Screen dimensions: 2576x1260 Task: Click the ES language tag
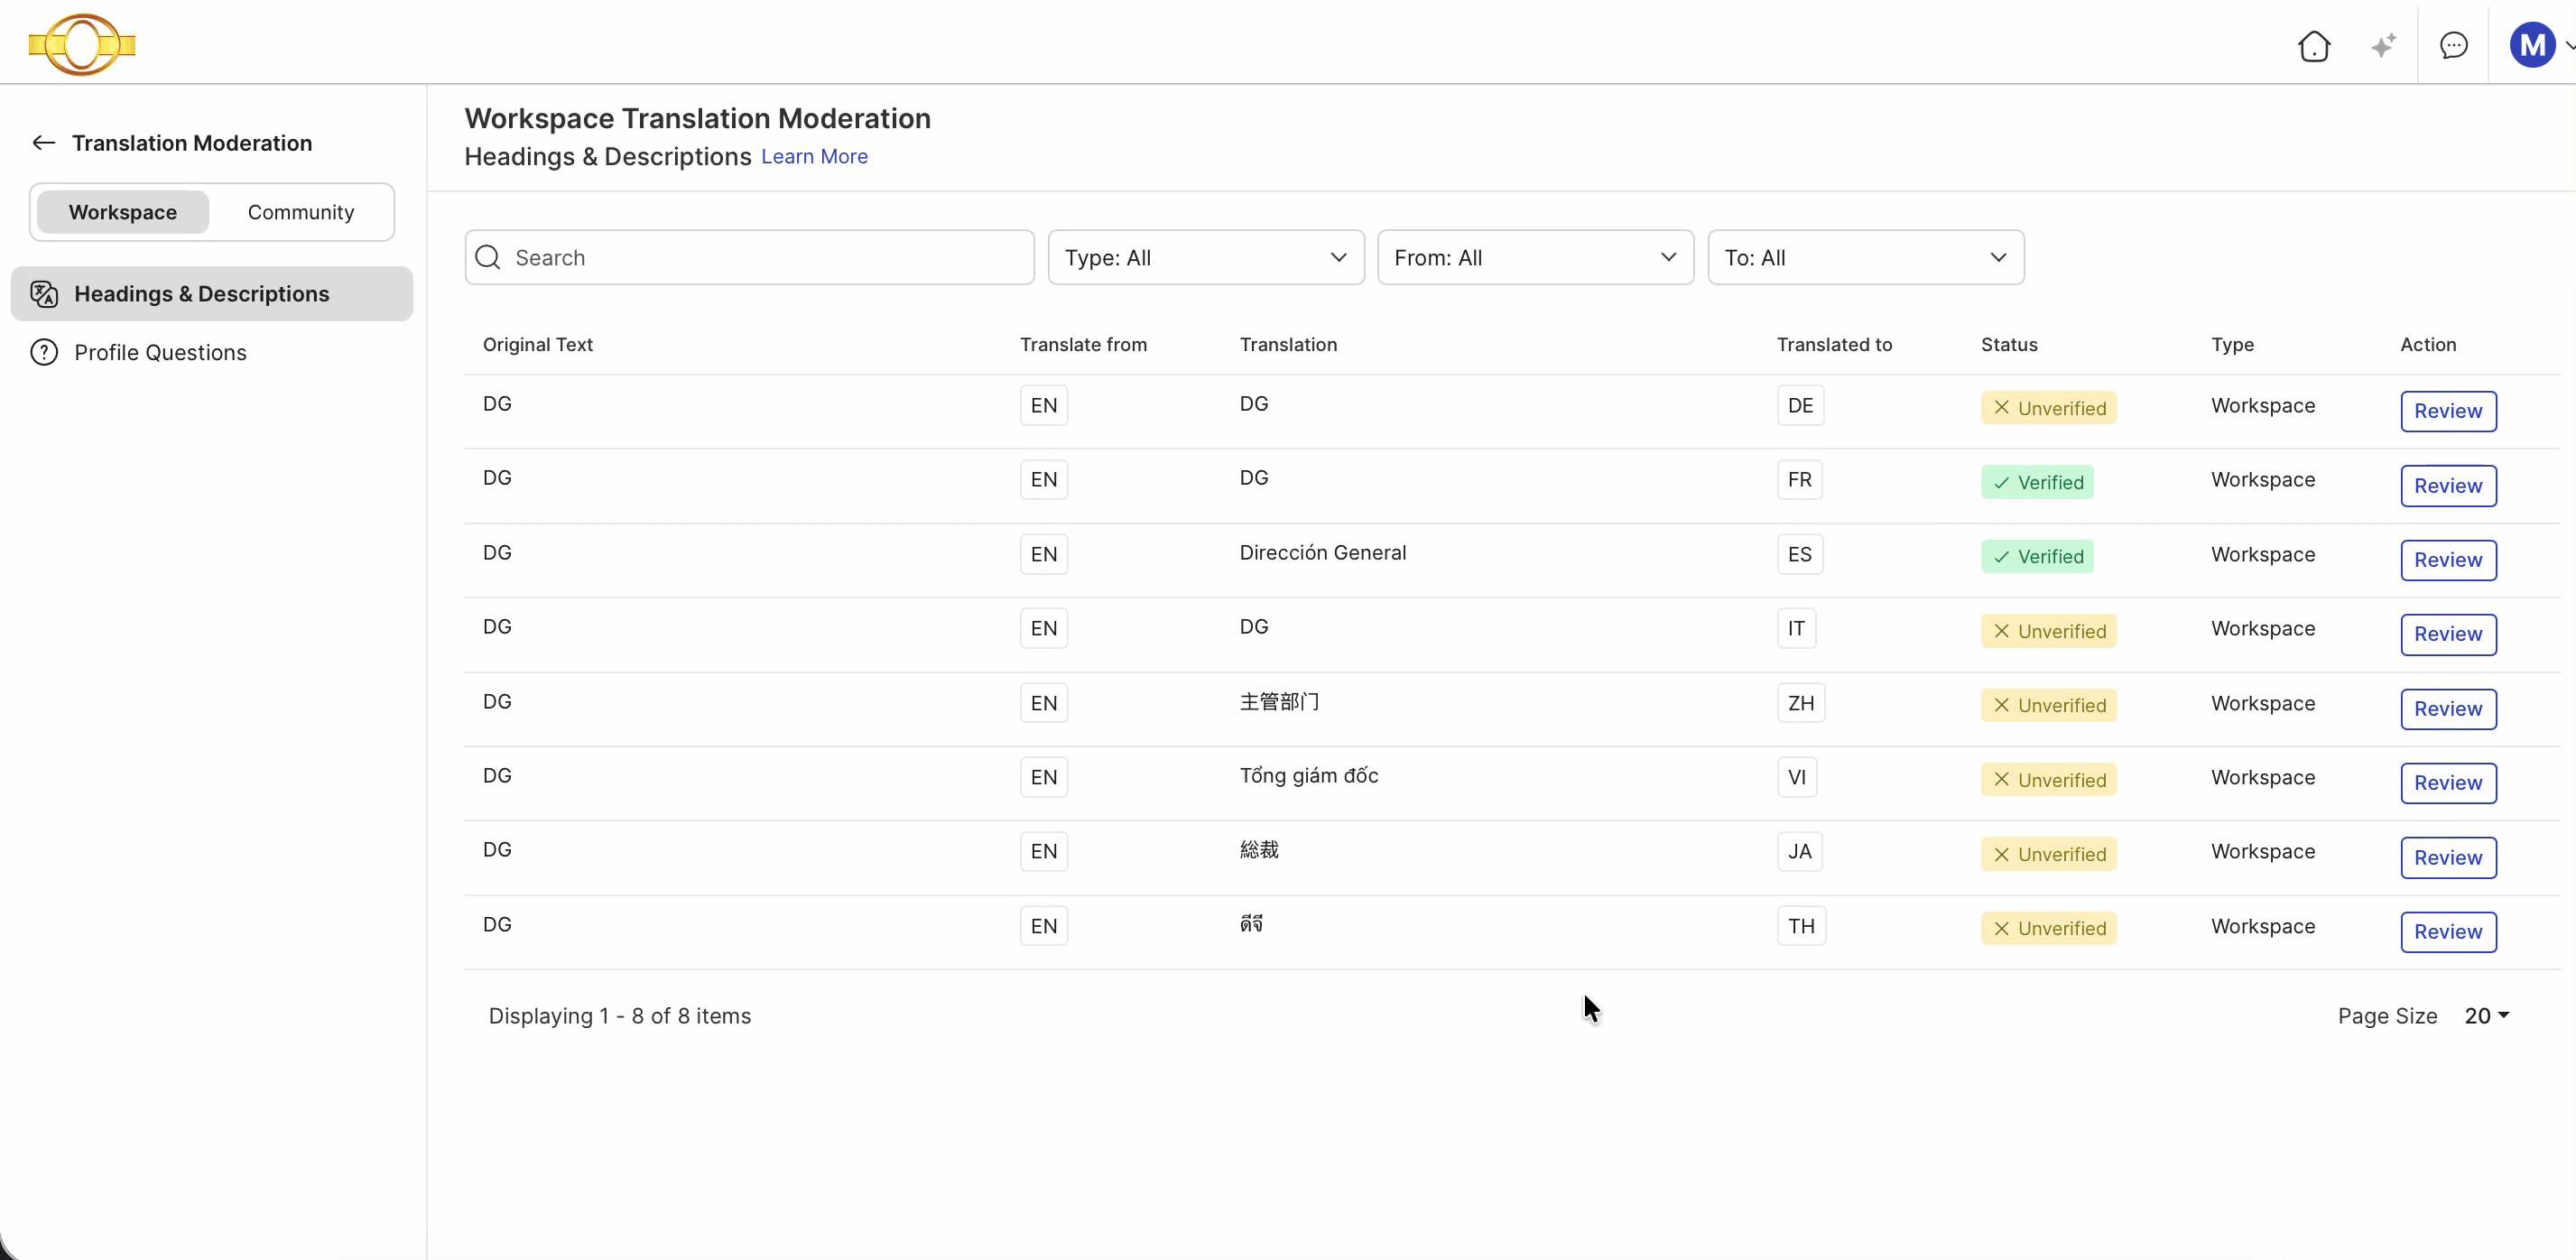click(1799, 555)
